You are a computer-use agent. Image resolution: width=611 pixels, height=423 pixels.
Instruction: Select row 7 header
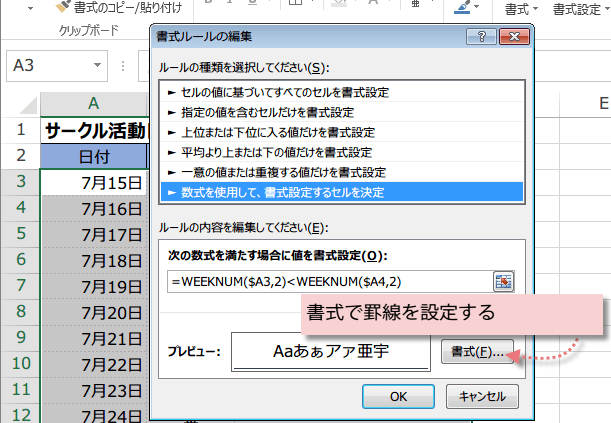point(21,286)
